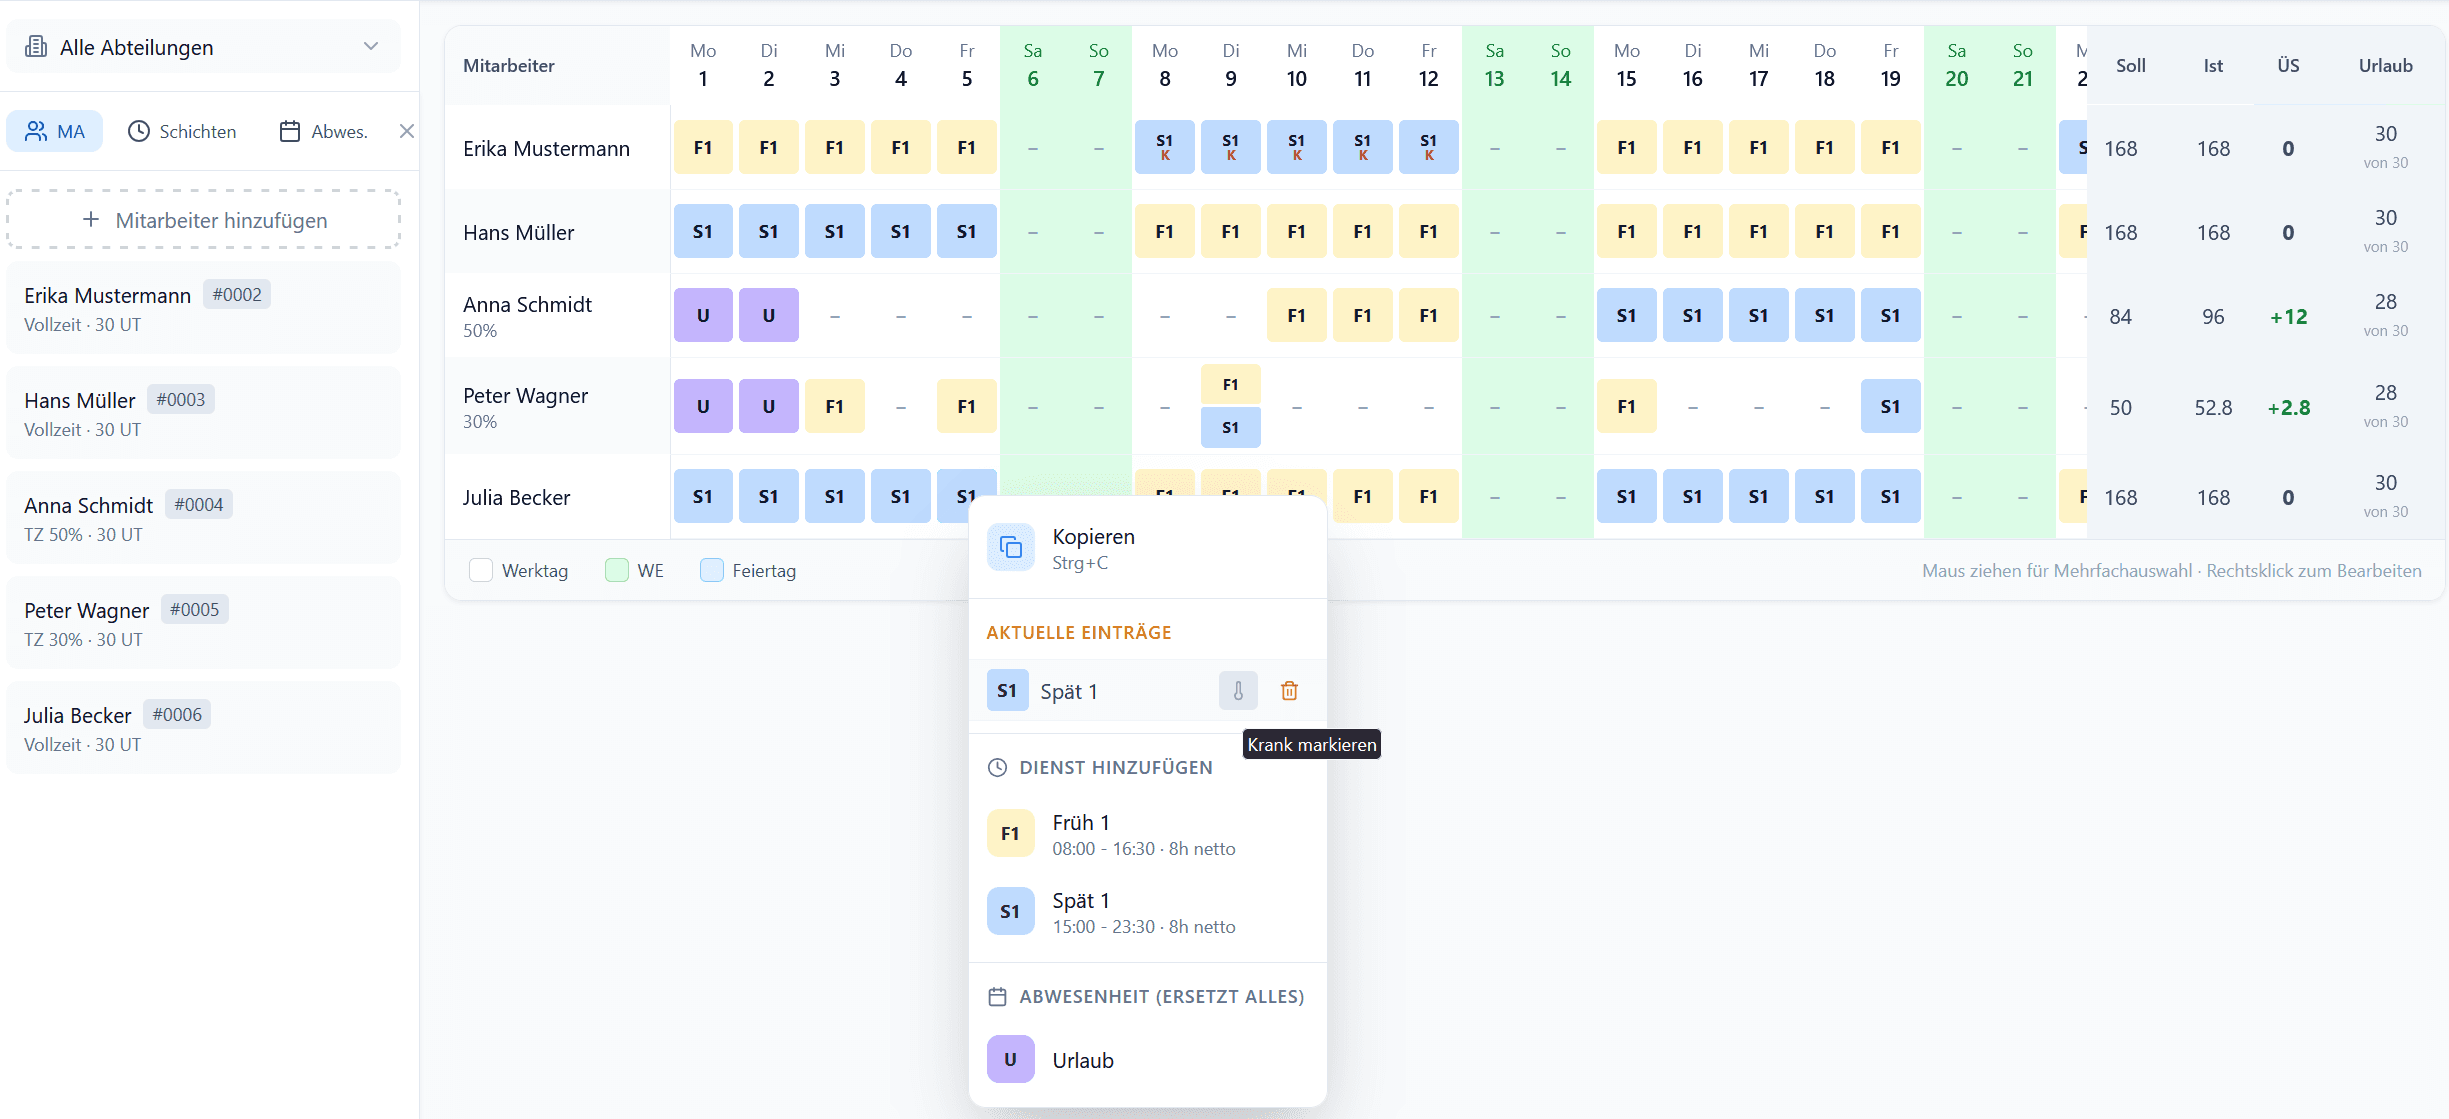Viewport: 2449px width, 1119px height.
Task: Click the trash icon to delete Spät 1
Action: point(1289,690)
